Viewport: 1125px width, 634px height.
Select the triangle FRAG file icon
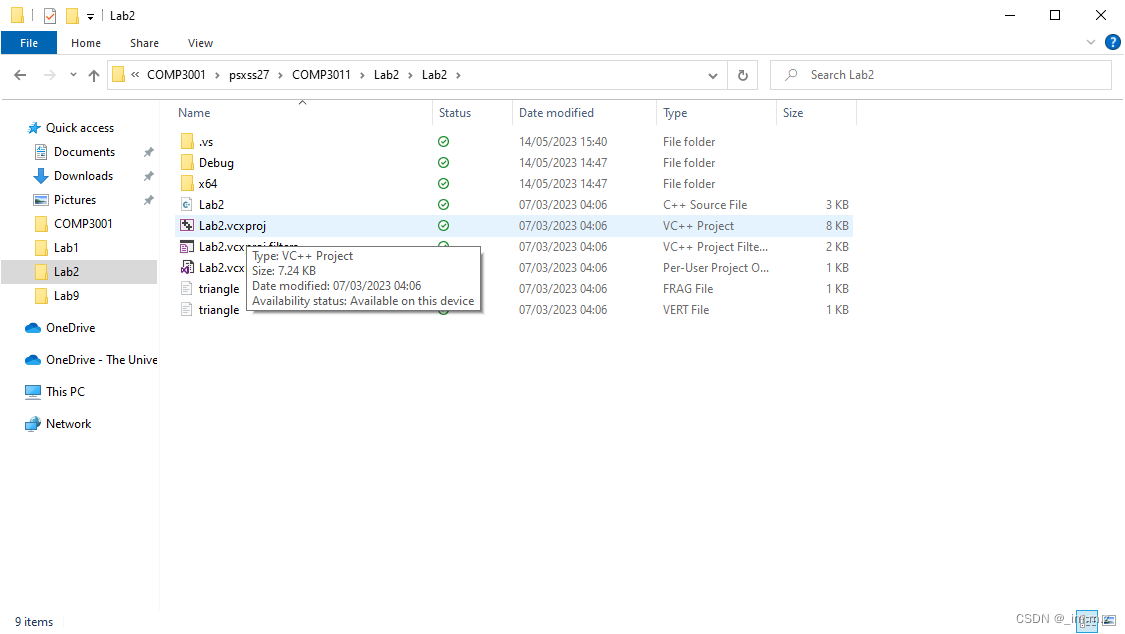(187, 288)
